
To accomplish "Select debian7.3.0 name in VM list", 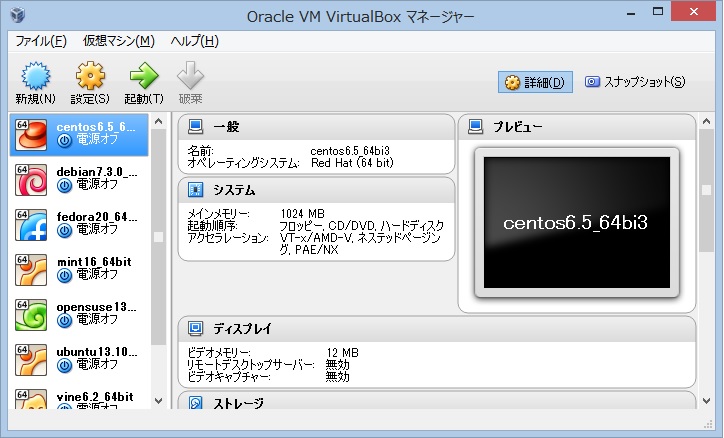I will (x=97, y=172).
